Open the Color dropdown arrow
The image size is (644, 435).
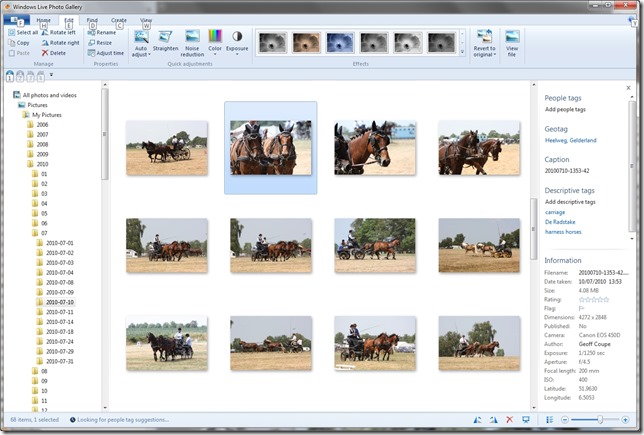pyautogui.click(x=215, y=54)
